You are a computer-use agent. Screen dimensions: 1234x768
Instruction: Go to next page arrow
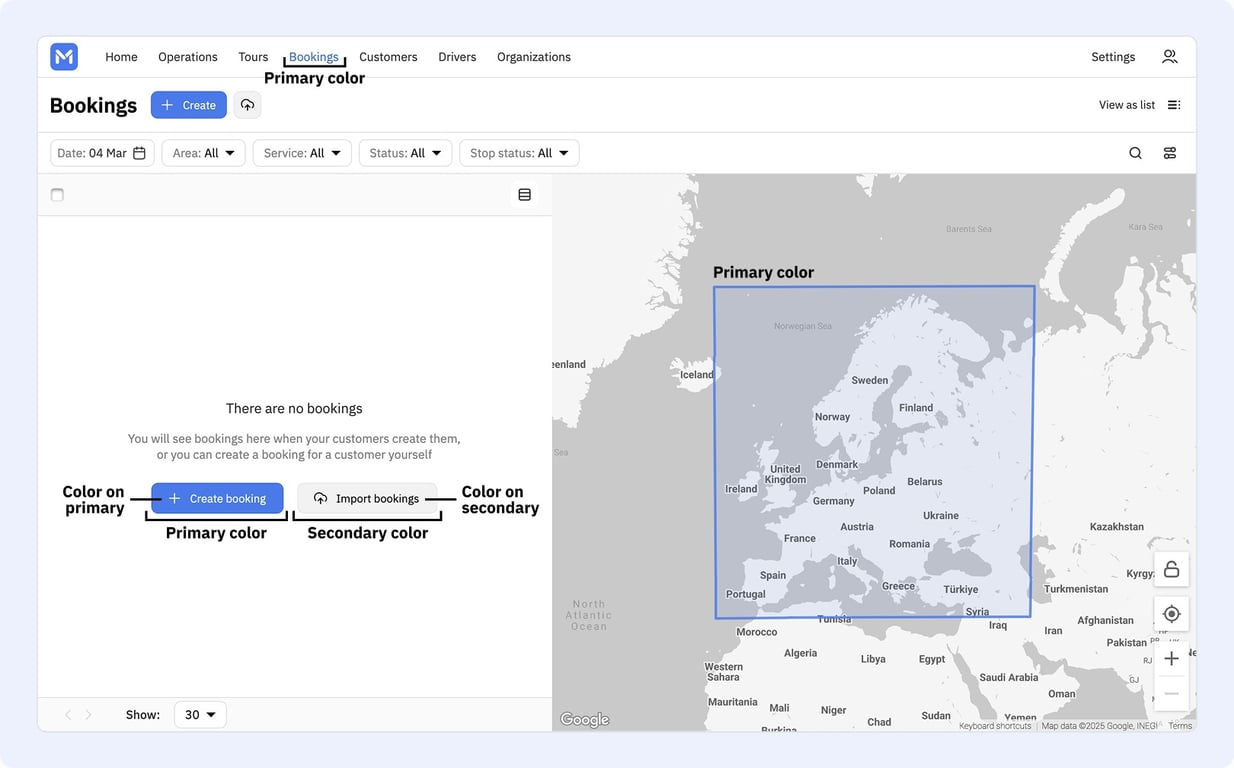88,715
